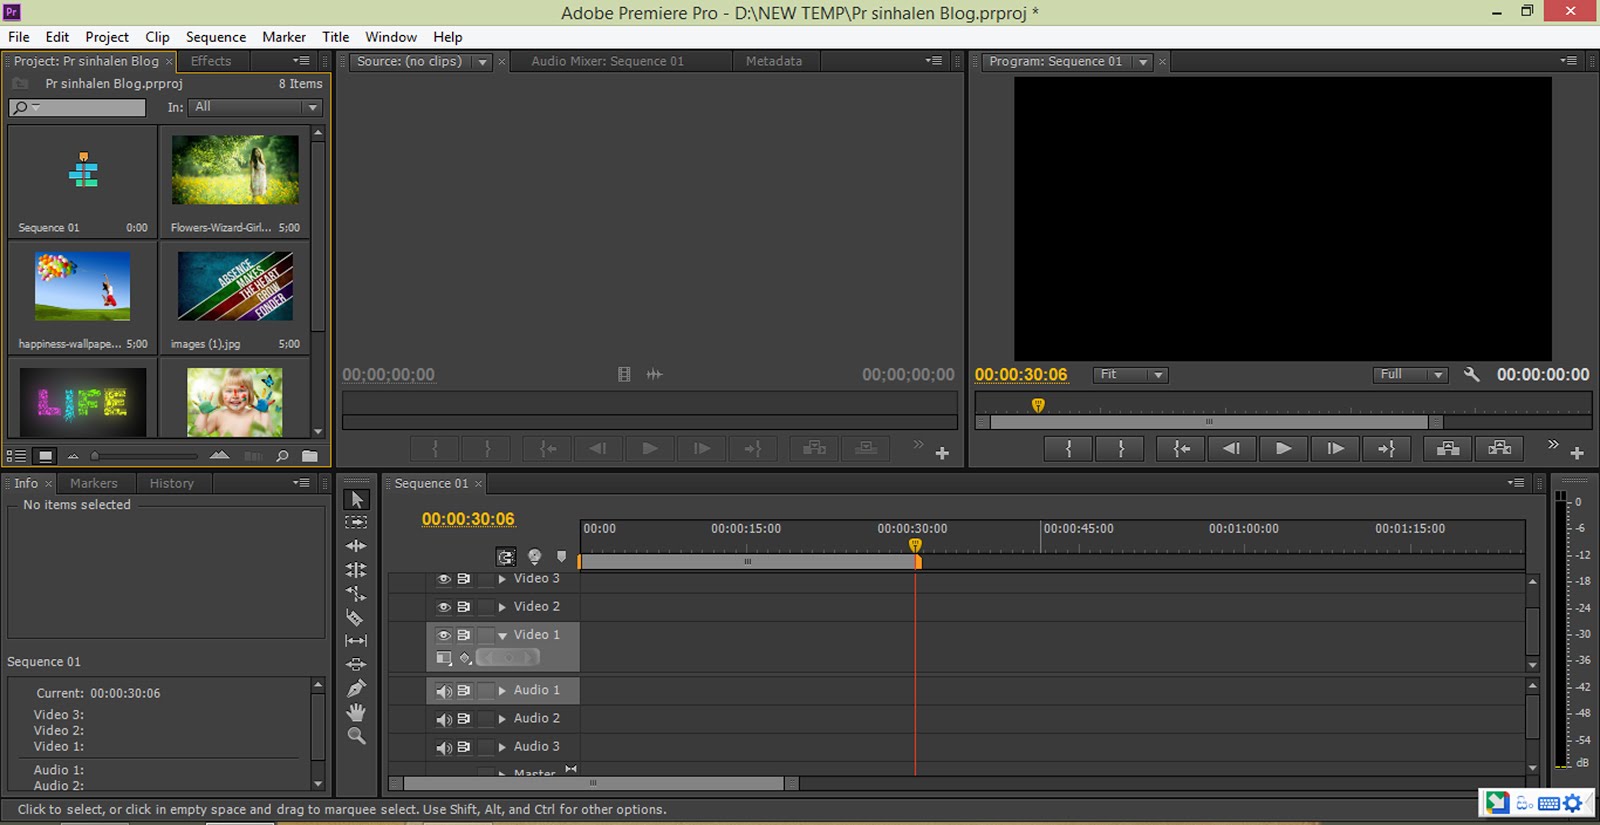Image resolution: width=1600 pixels, height=825 pixels.
Task: Click Show Keyframes icon on Video 1
Action: [465, 657]
